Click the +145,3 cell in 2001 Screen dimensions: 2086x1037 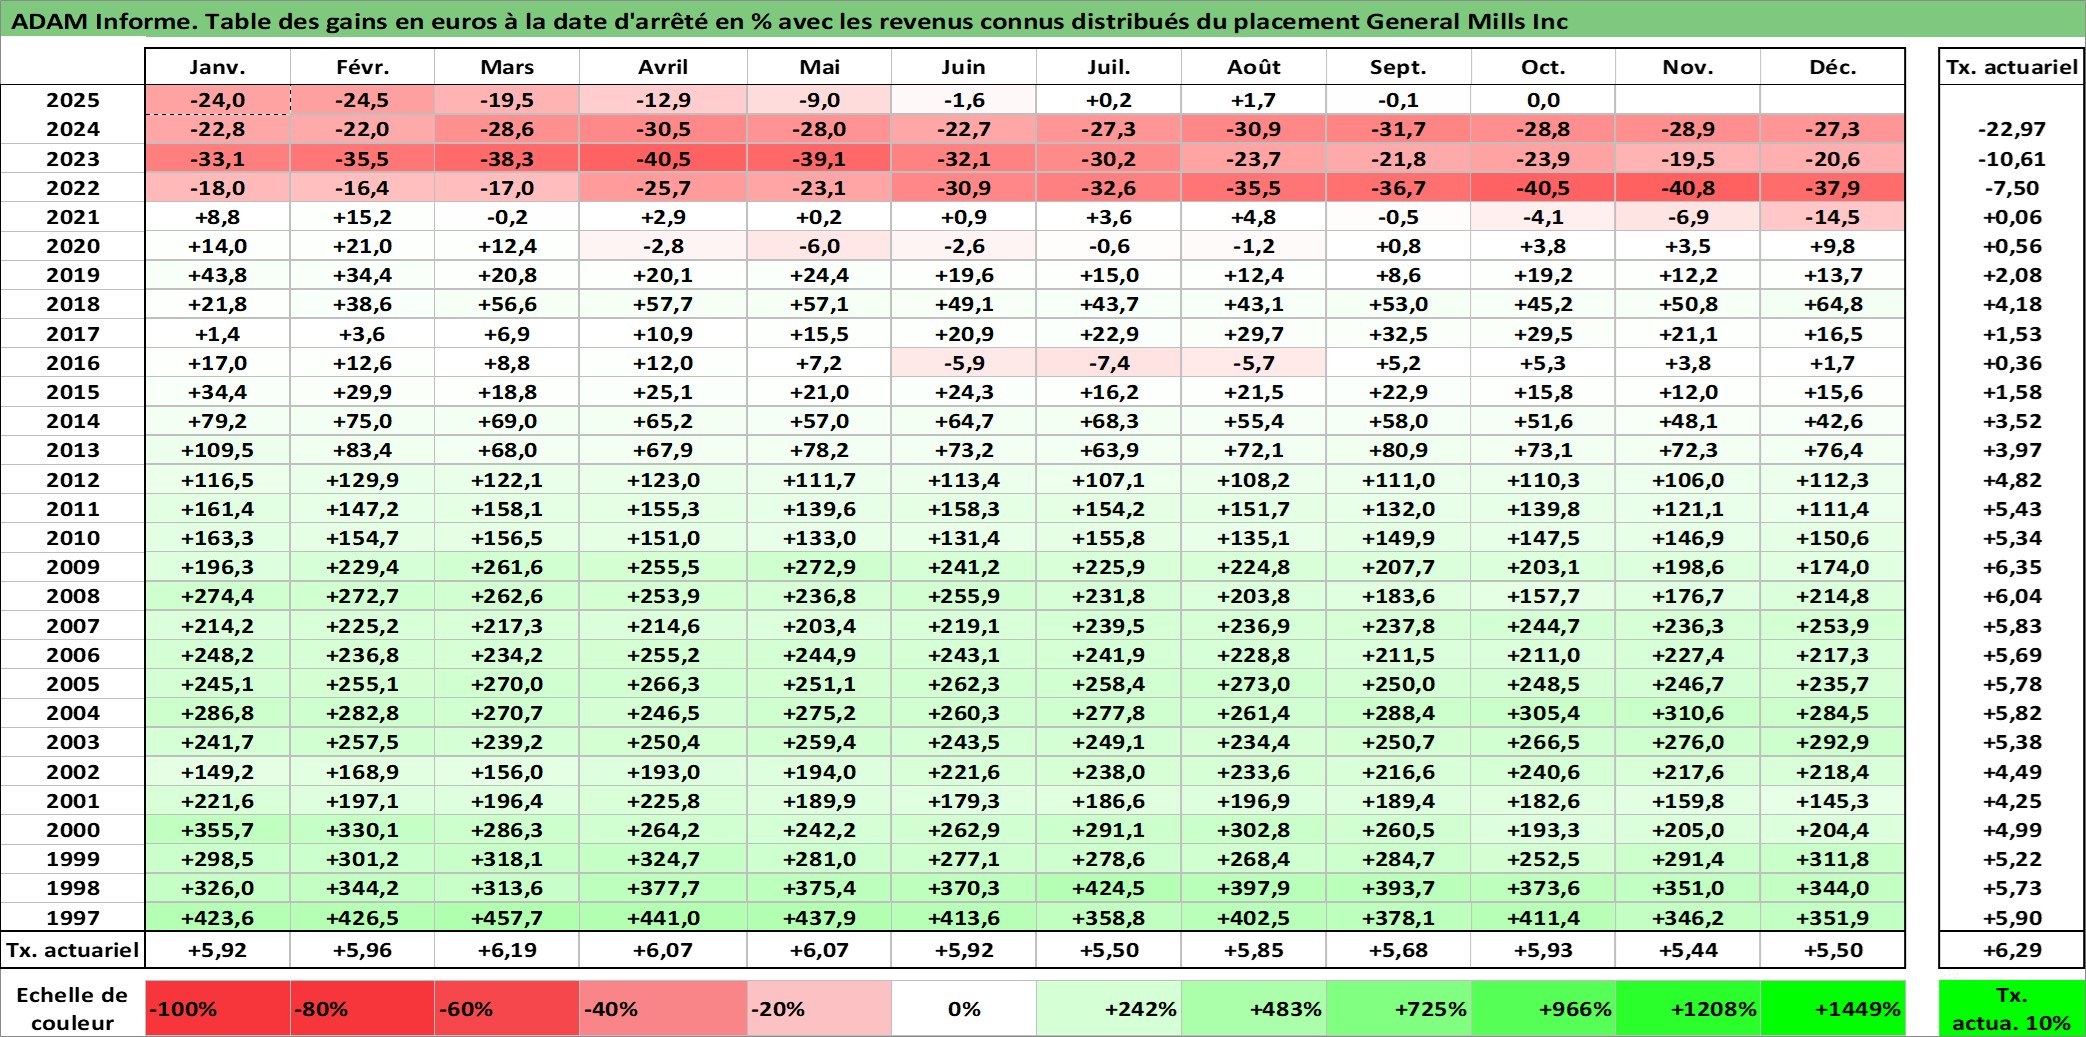(1832, 801)
